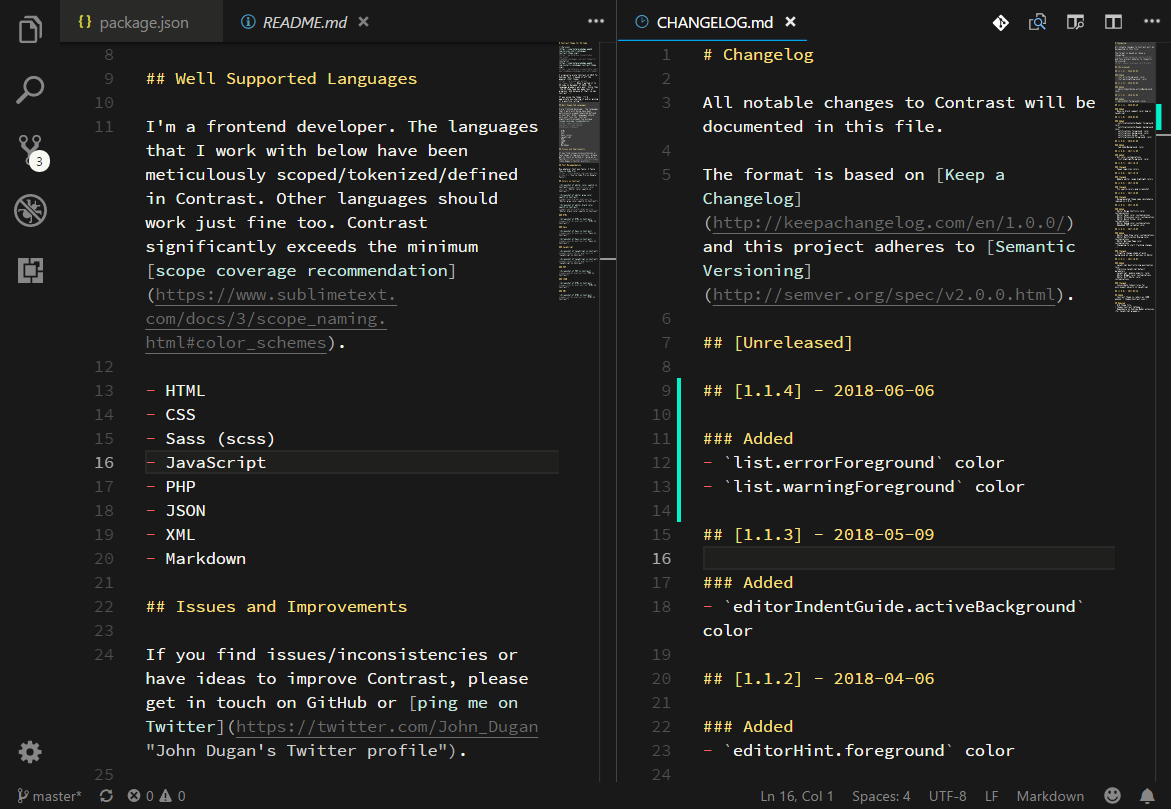Image resolution: width=1171 pixels, height=809 pixels.
Task: Place cursor on '## [Unreleased]' line
Action: [x=777, y=342]
